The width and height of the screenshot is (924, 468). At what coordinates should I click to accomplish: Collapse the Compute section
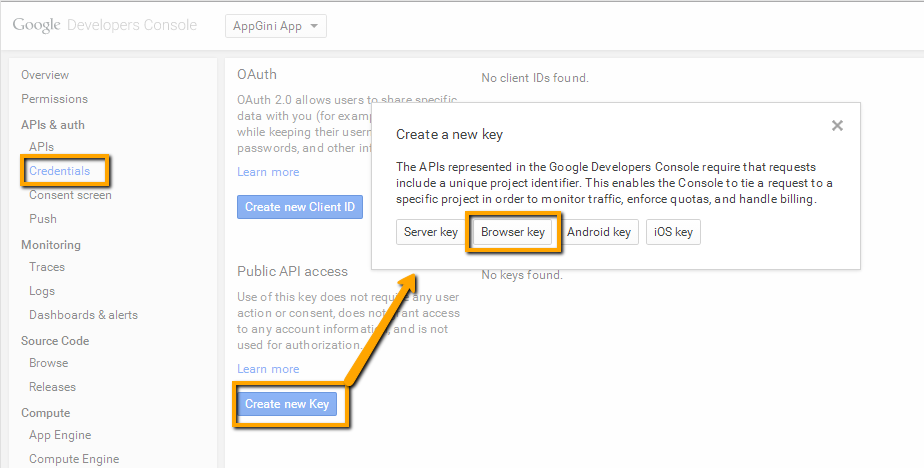45,413
